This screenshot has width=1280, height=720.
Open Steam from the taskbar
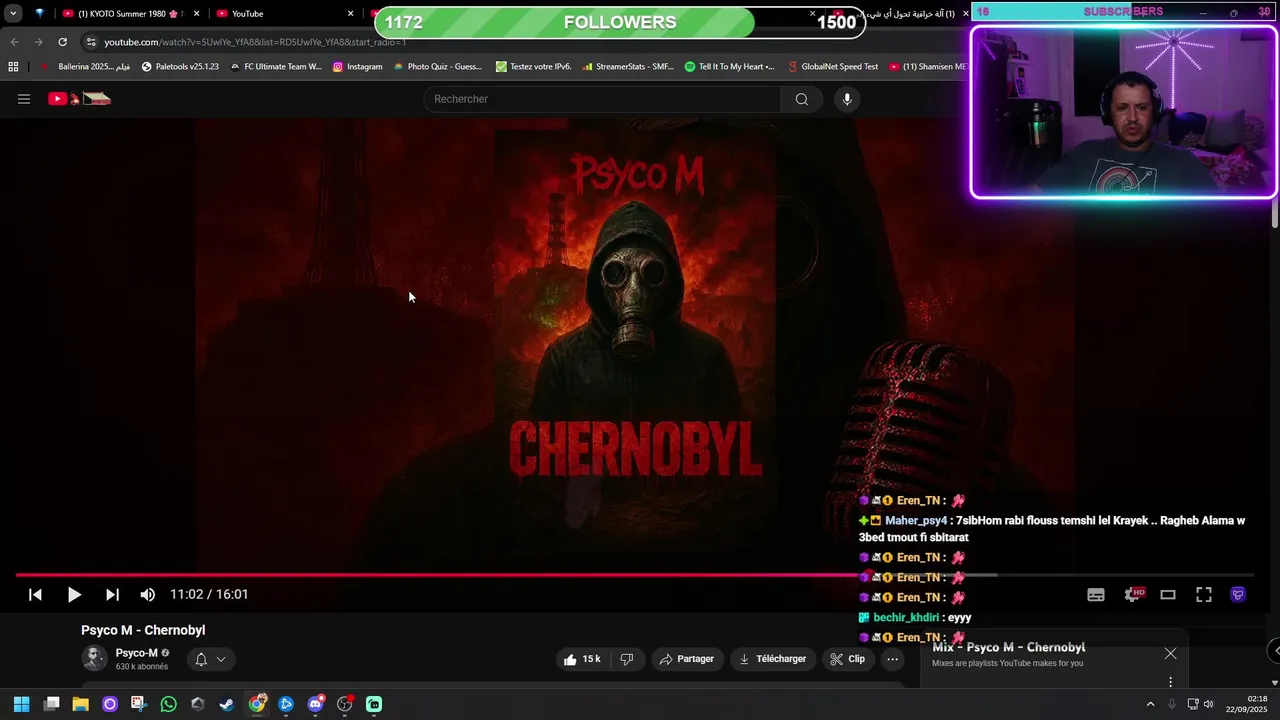point(227,704)
